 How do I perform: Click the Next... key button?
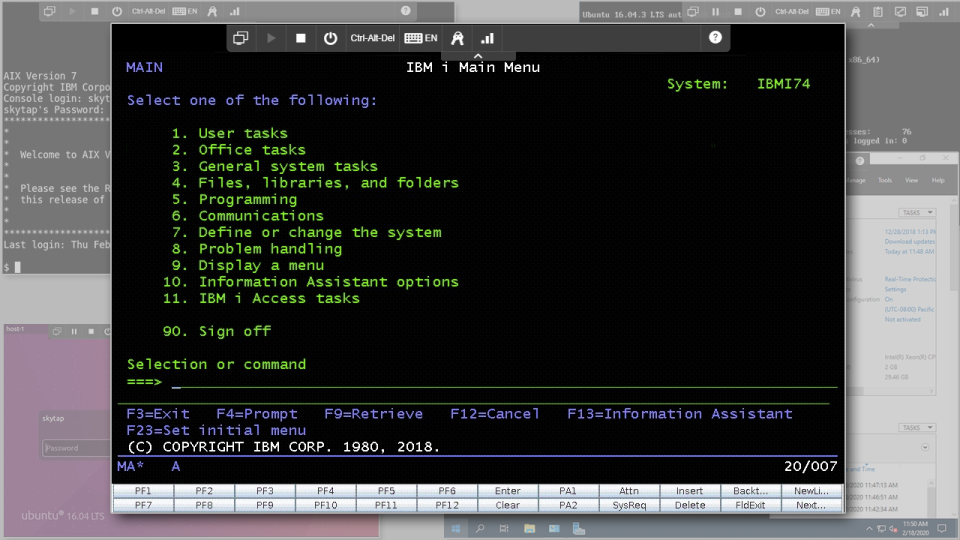[811, 505]
